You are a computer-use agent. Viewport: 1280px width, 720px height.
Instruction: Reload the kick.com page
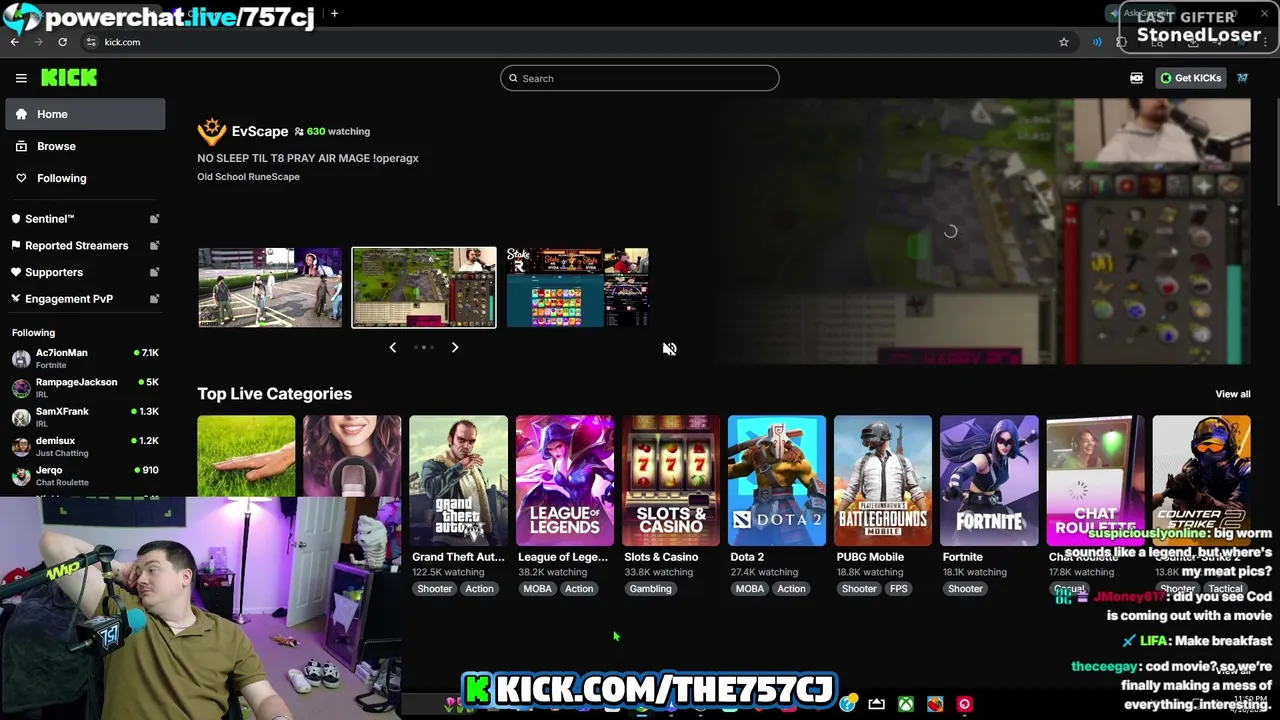[62, 42]
